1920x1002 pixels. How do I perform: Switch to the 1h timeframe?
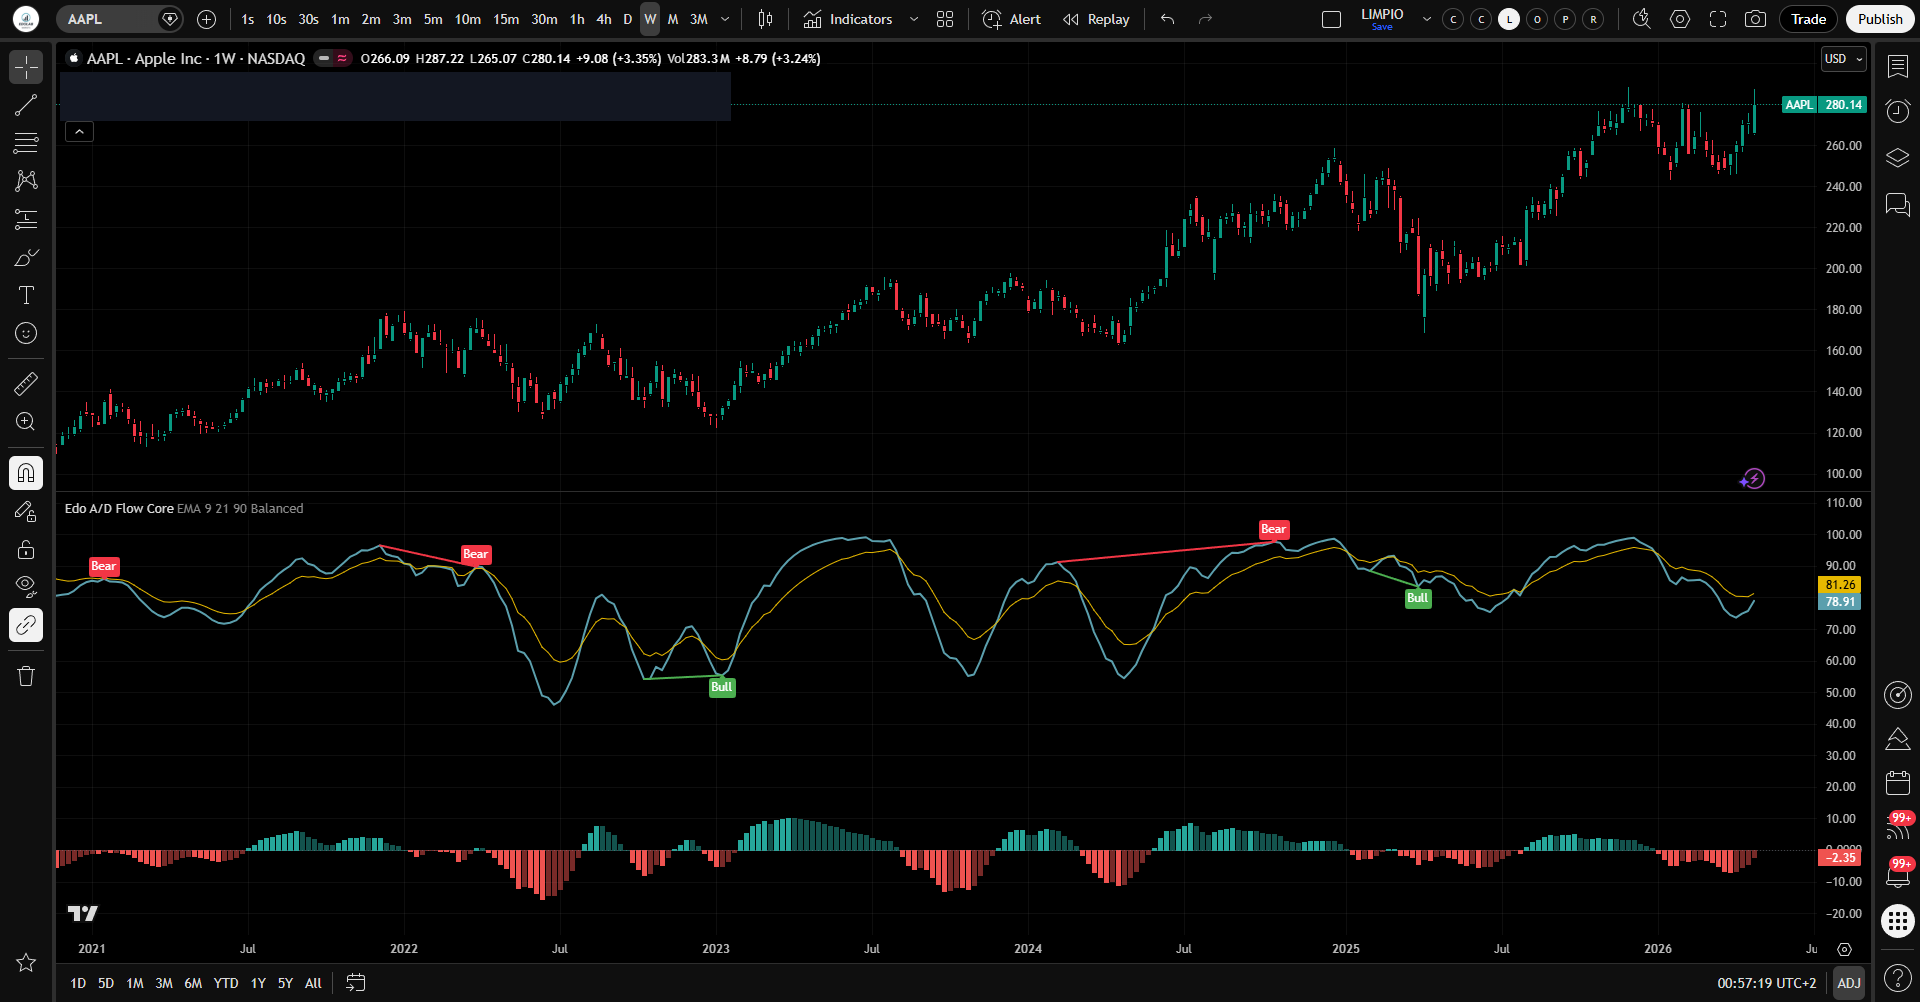tap(577, 19)
